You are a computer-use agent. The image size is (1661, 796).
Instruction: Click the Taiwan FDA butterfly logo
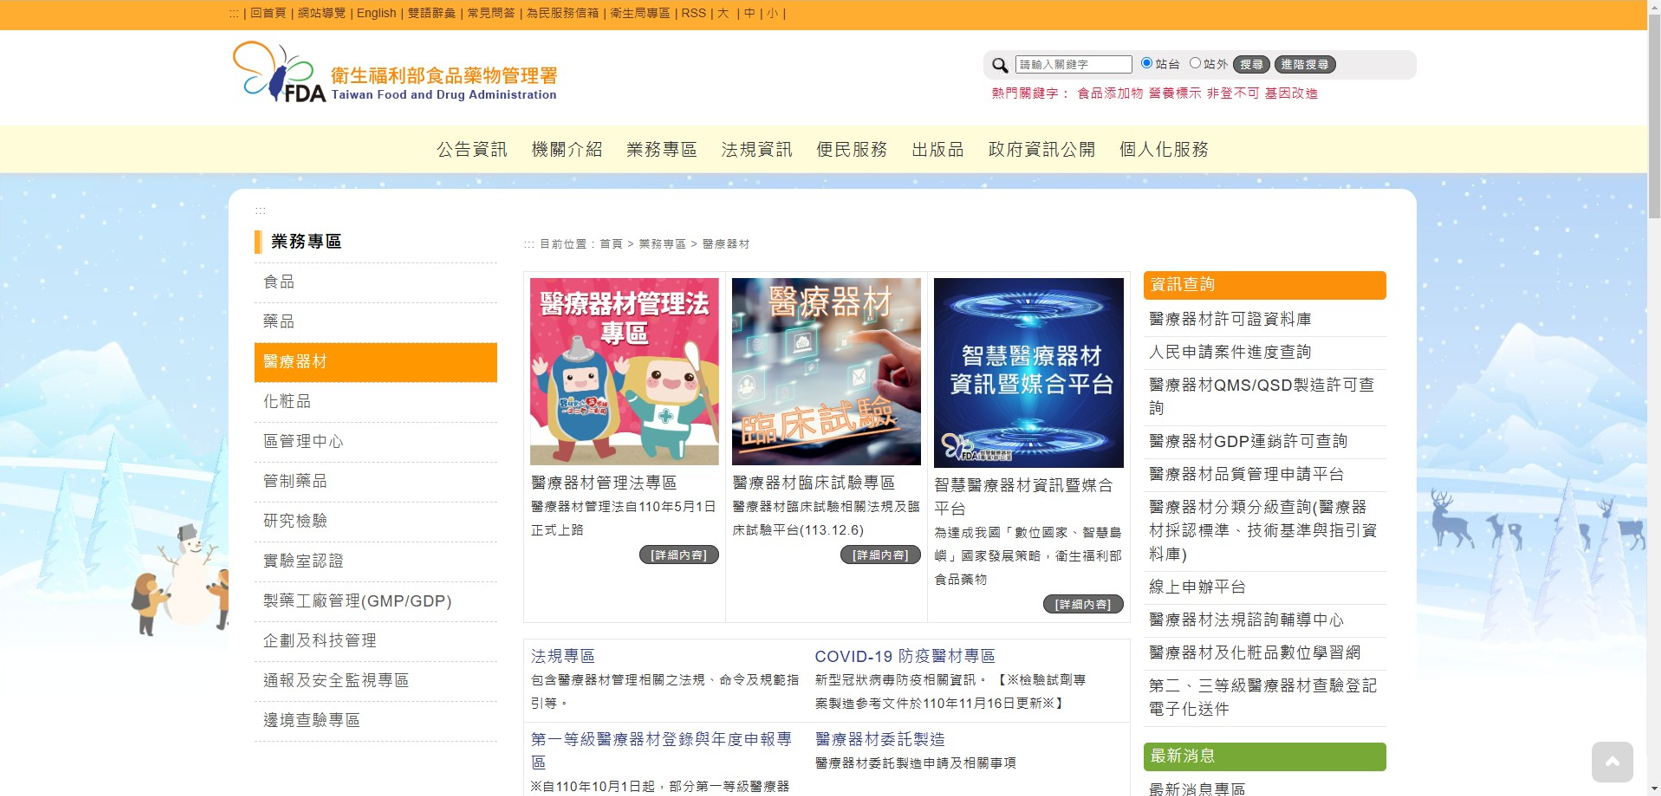pyautogui.click(x=394, y=73)
